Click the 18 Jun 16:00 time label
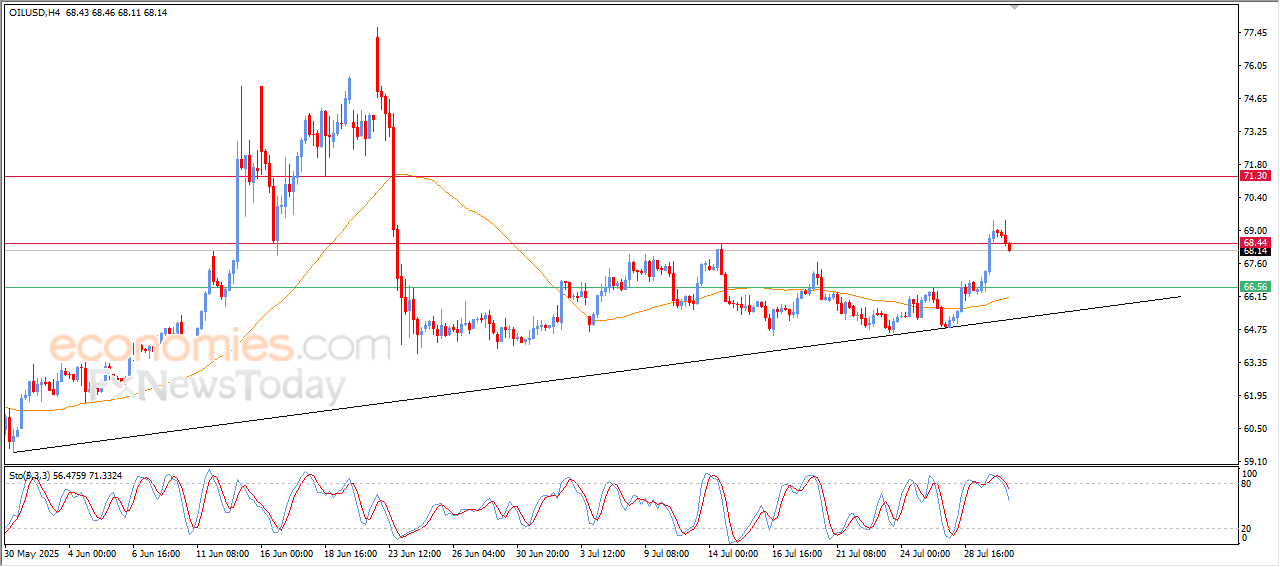This screenshot has width=1280, height=567. (349, 552)
